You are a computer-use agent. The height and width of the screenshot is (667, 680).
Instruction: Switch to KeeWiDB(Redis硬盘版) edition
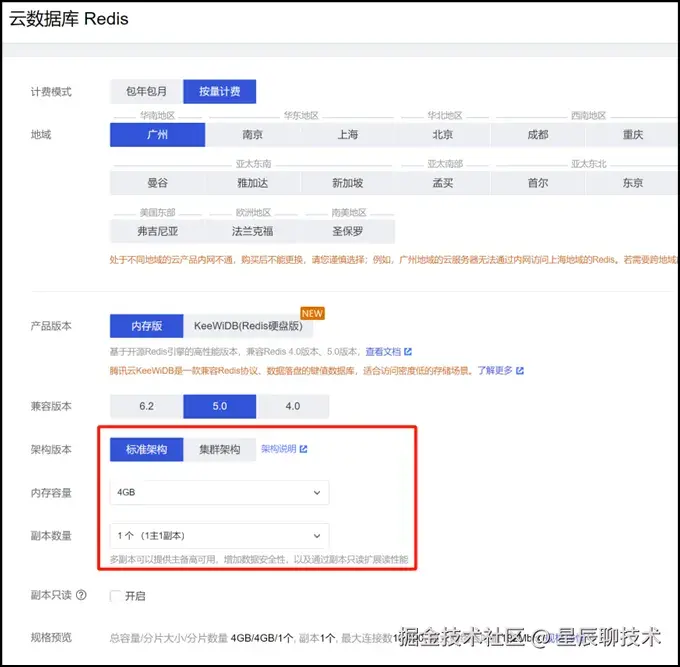coord(248,326)
